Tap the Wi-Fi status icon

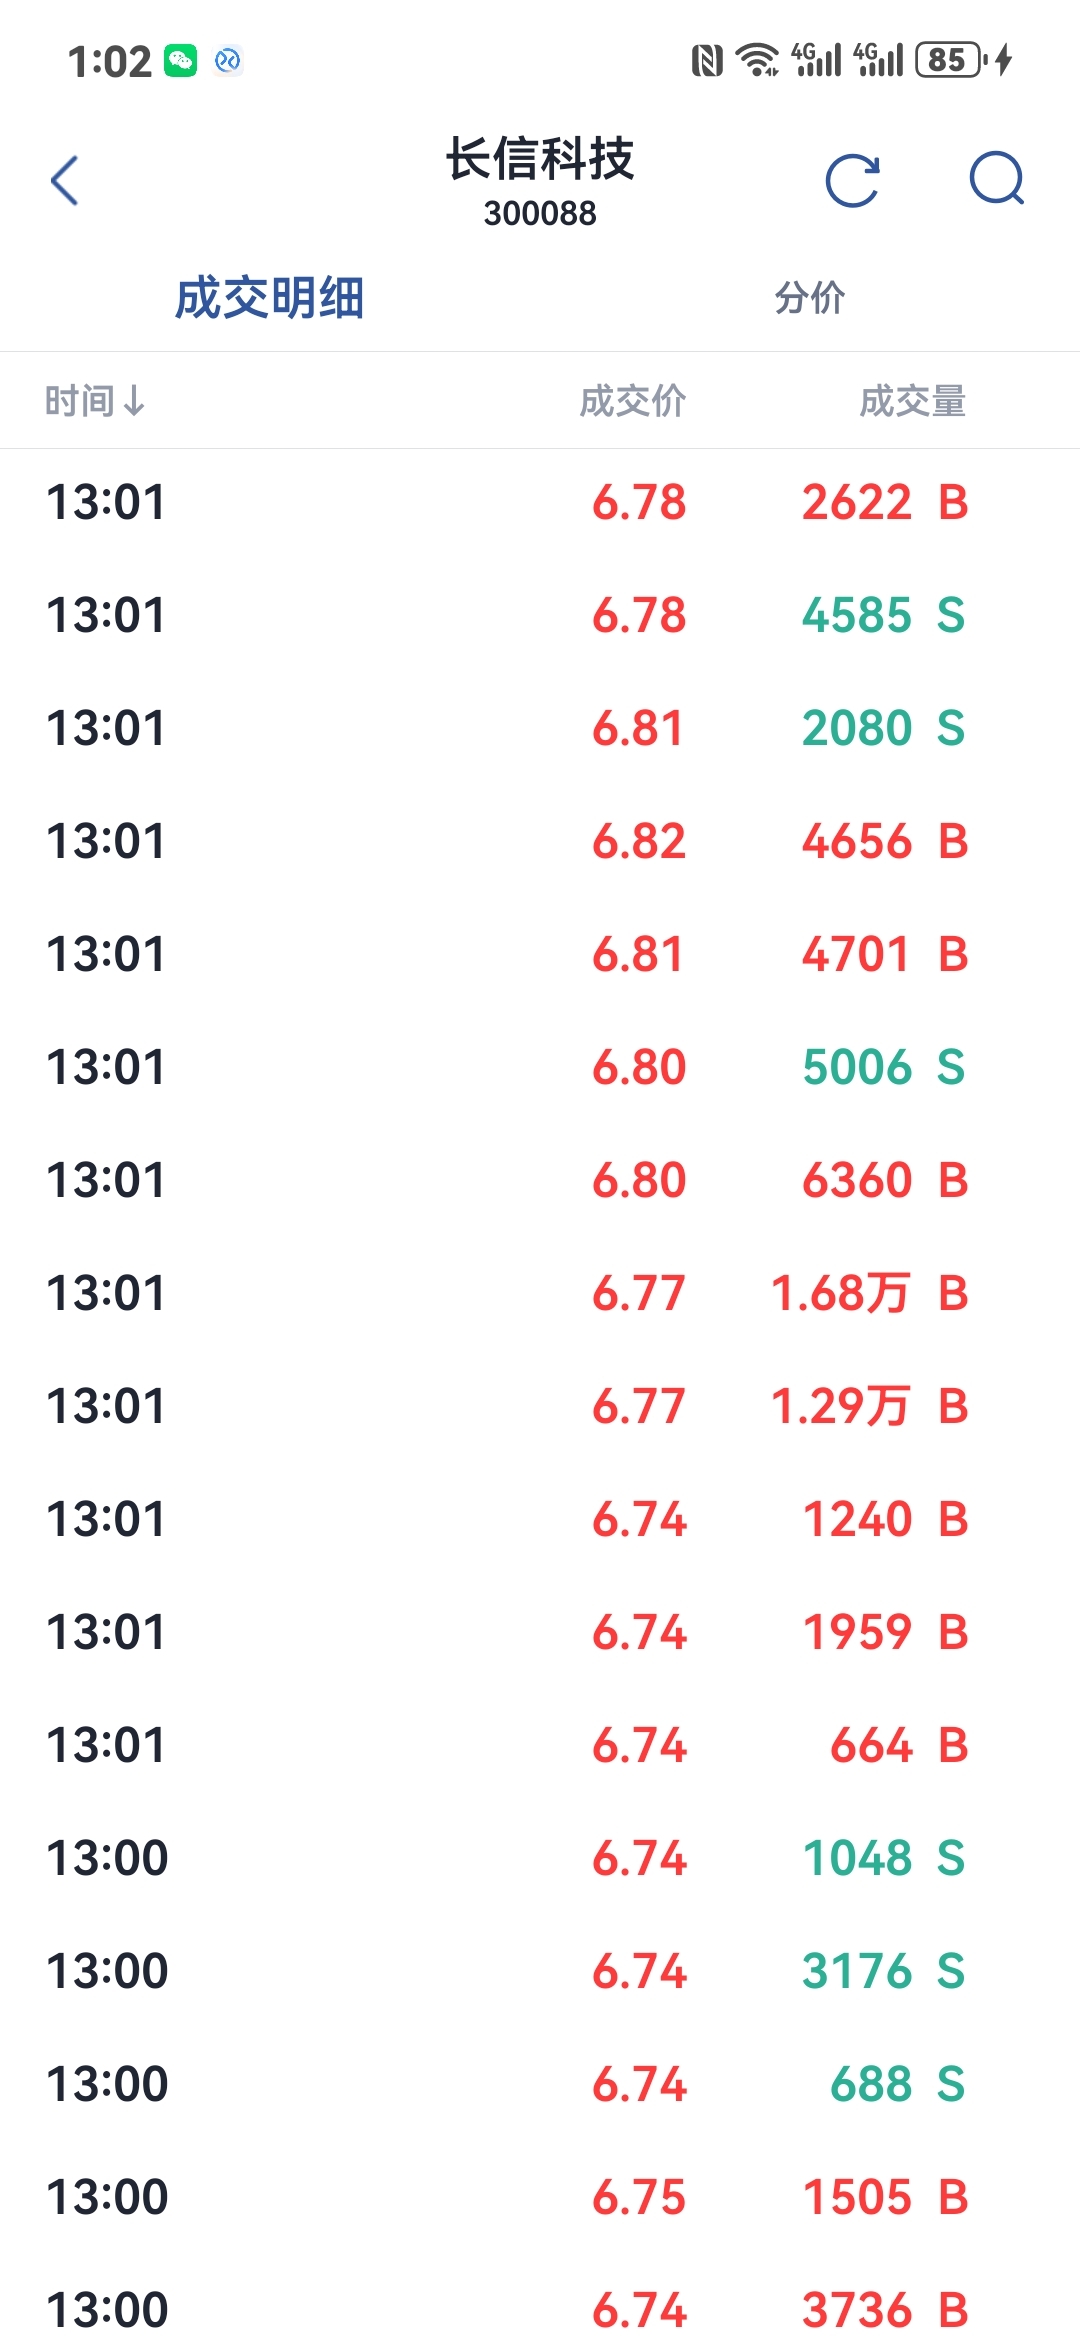(x=758, y=60)
